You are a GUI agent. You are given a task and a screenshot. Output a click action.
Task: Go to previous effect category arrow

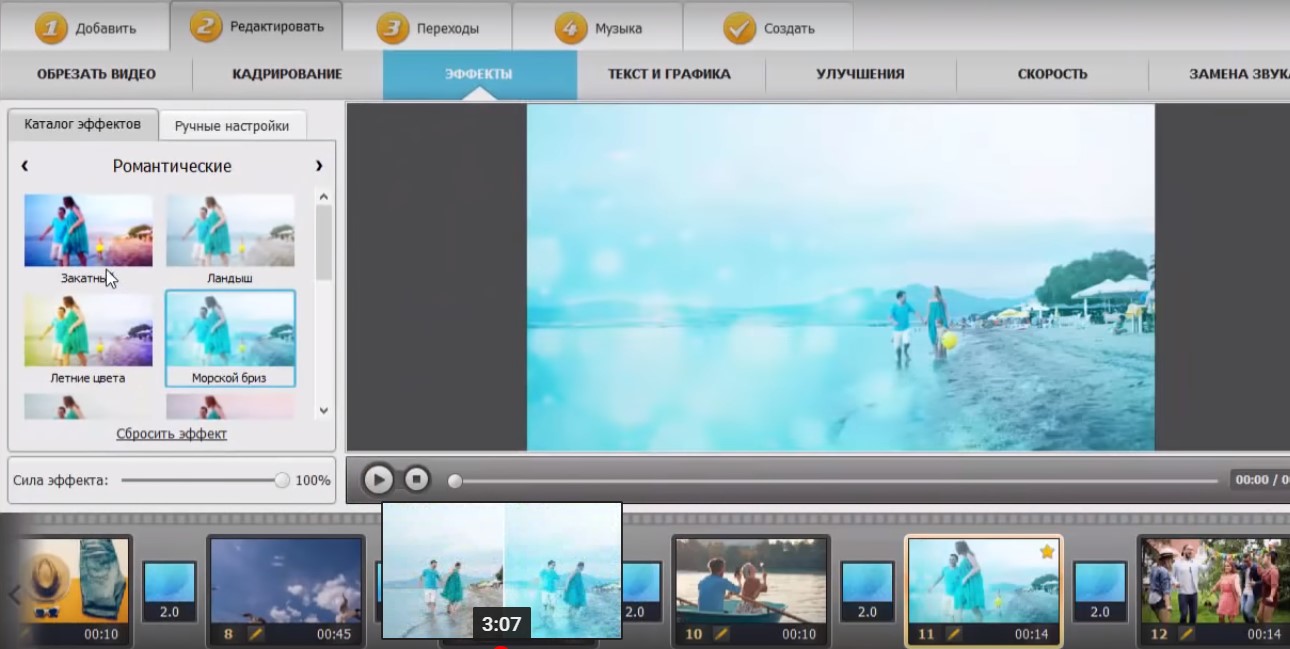(x=25, y=166)
